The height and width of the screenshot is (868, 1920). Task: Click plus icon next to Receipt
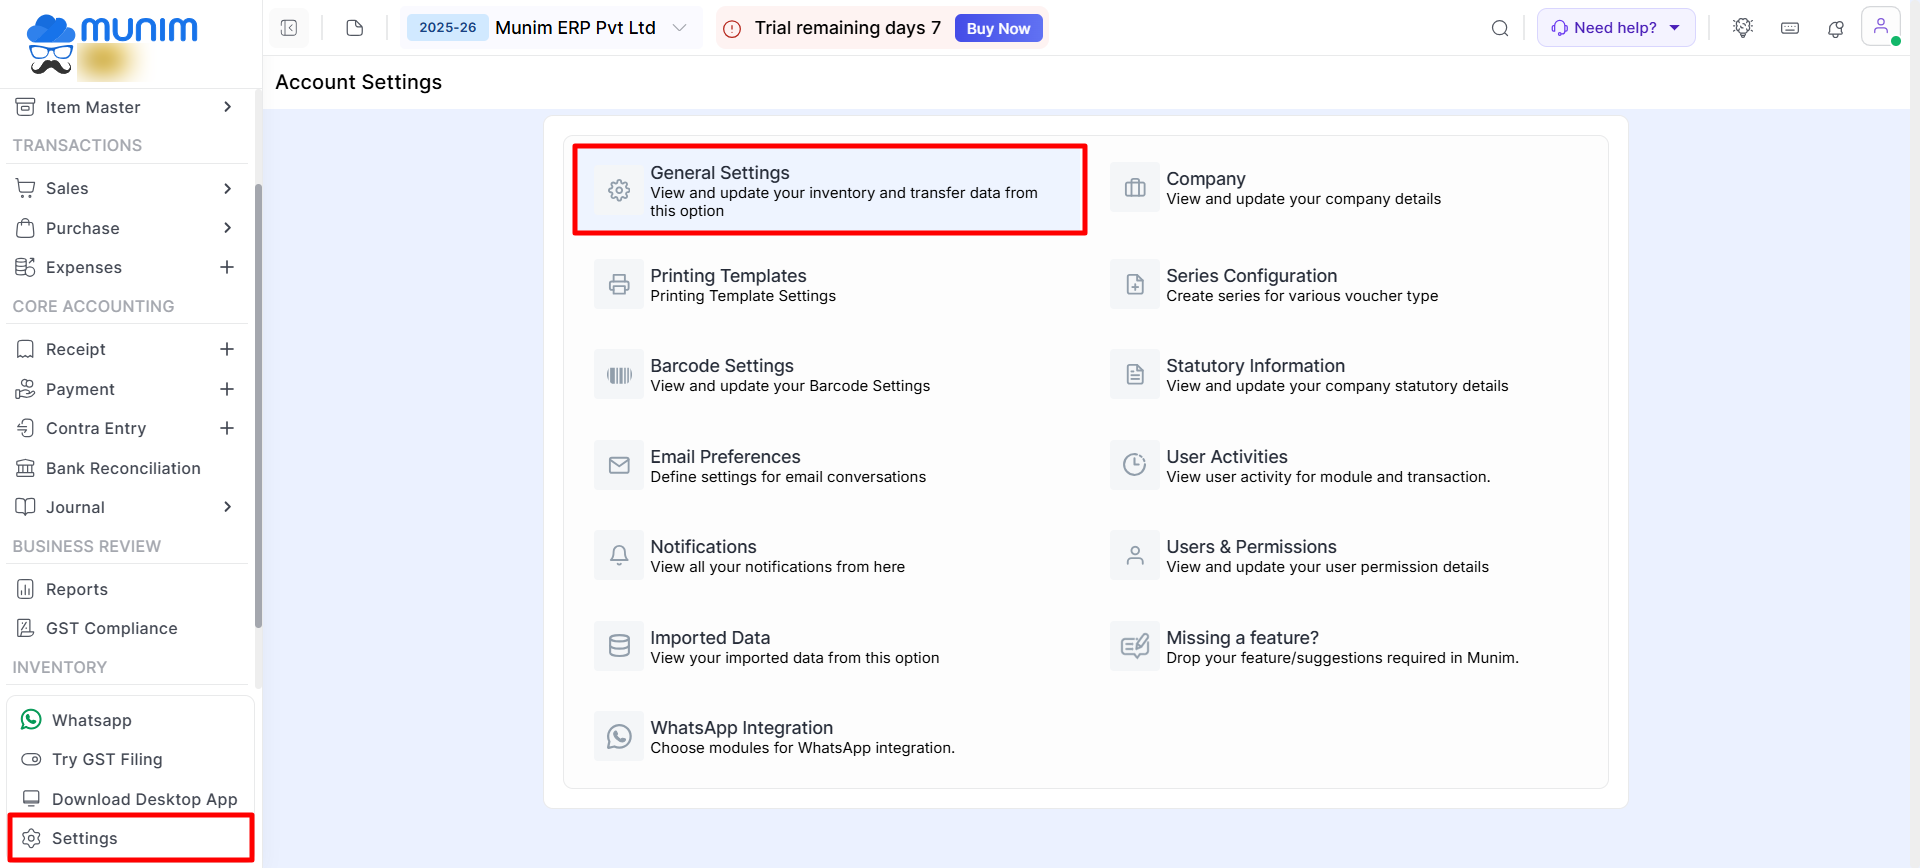click(x=227, y=349)
